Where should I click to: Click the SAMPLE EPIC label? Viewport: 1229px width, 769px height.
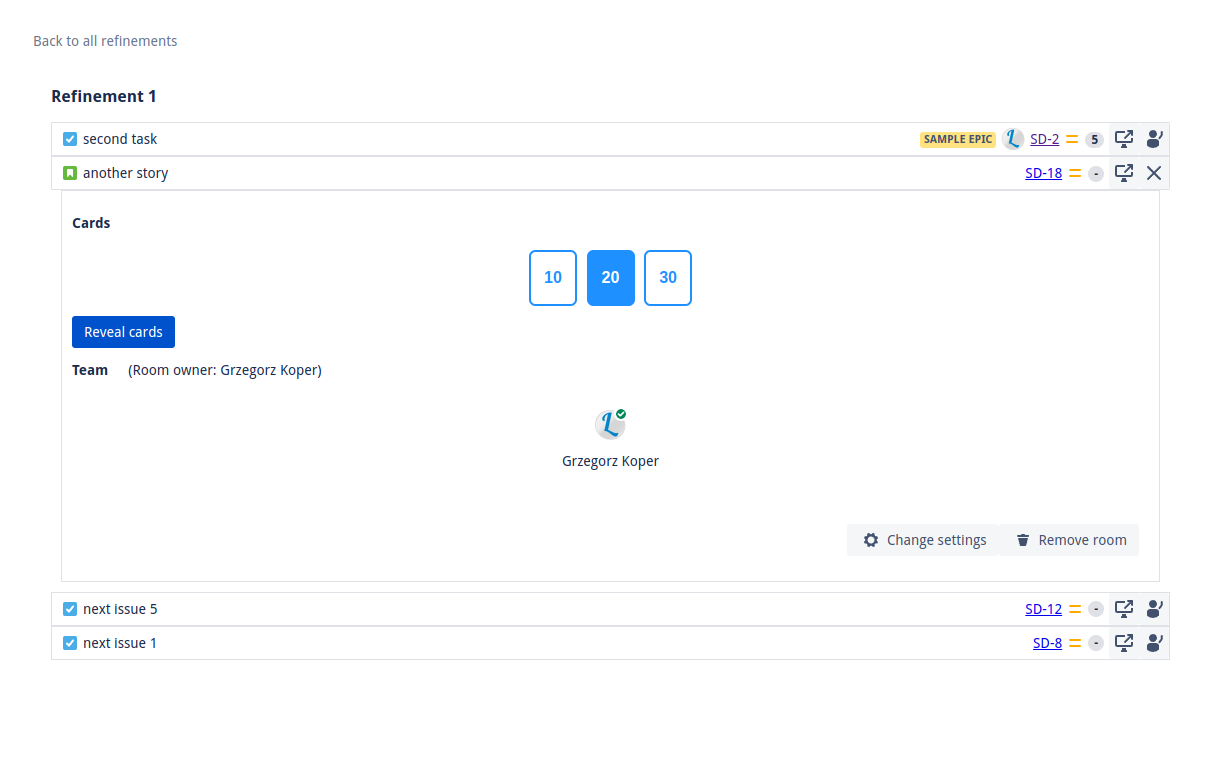tap(958, 140)
